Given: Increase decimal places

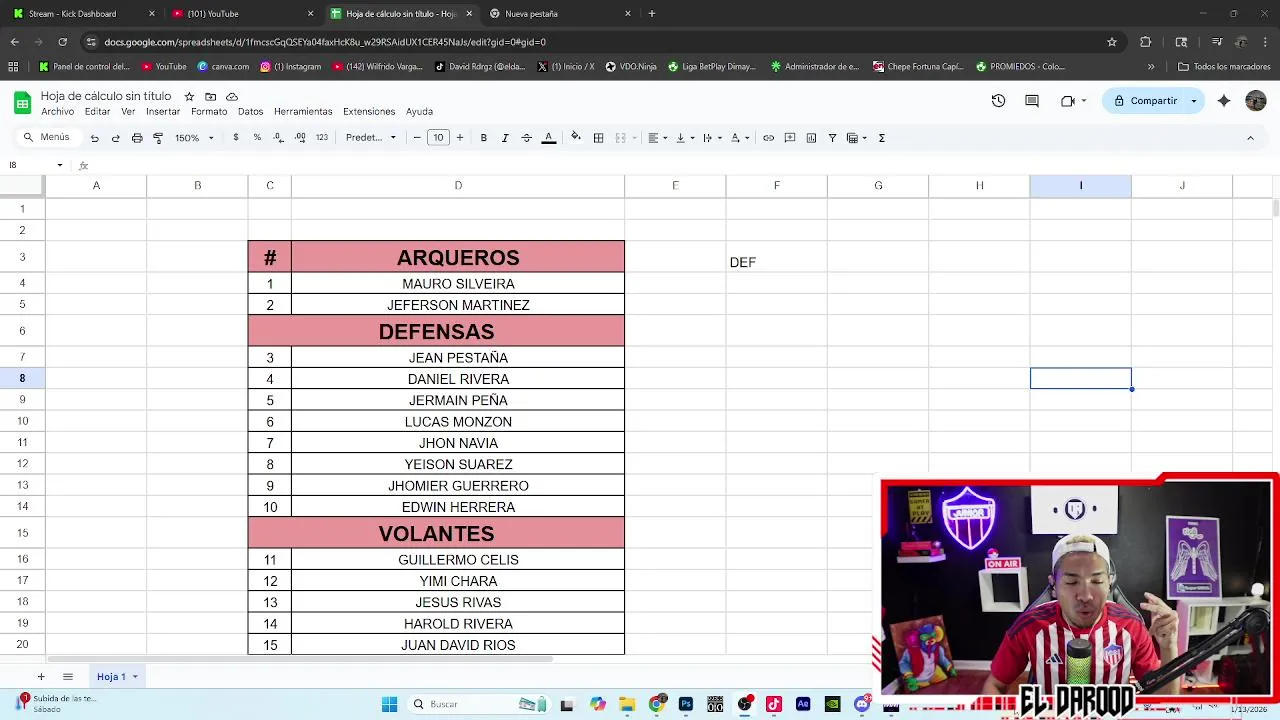Looking at the screenshot, I should tap(300, 138).
